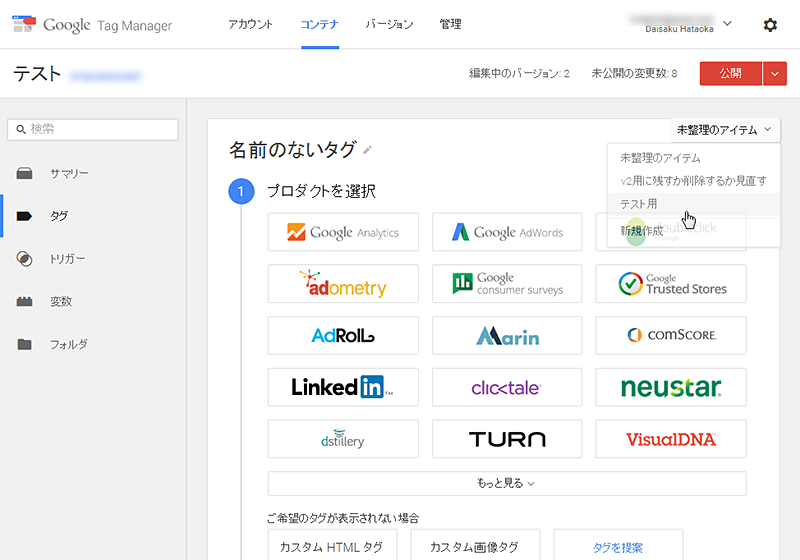The height and width of the screenshot is (560, 800).
Task: Select the Marin tag tile
Action: (x=507, y=336)
